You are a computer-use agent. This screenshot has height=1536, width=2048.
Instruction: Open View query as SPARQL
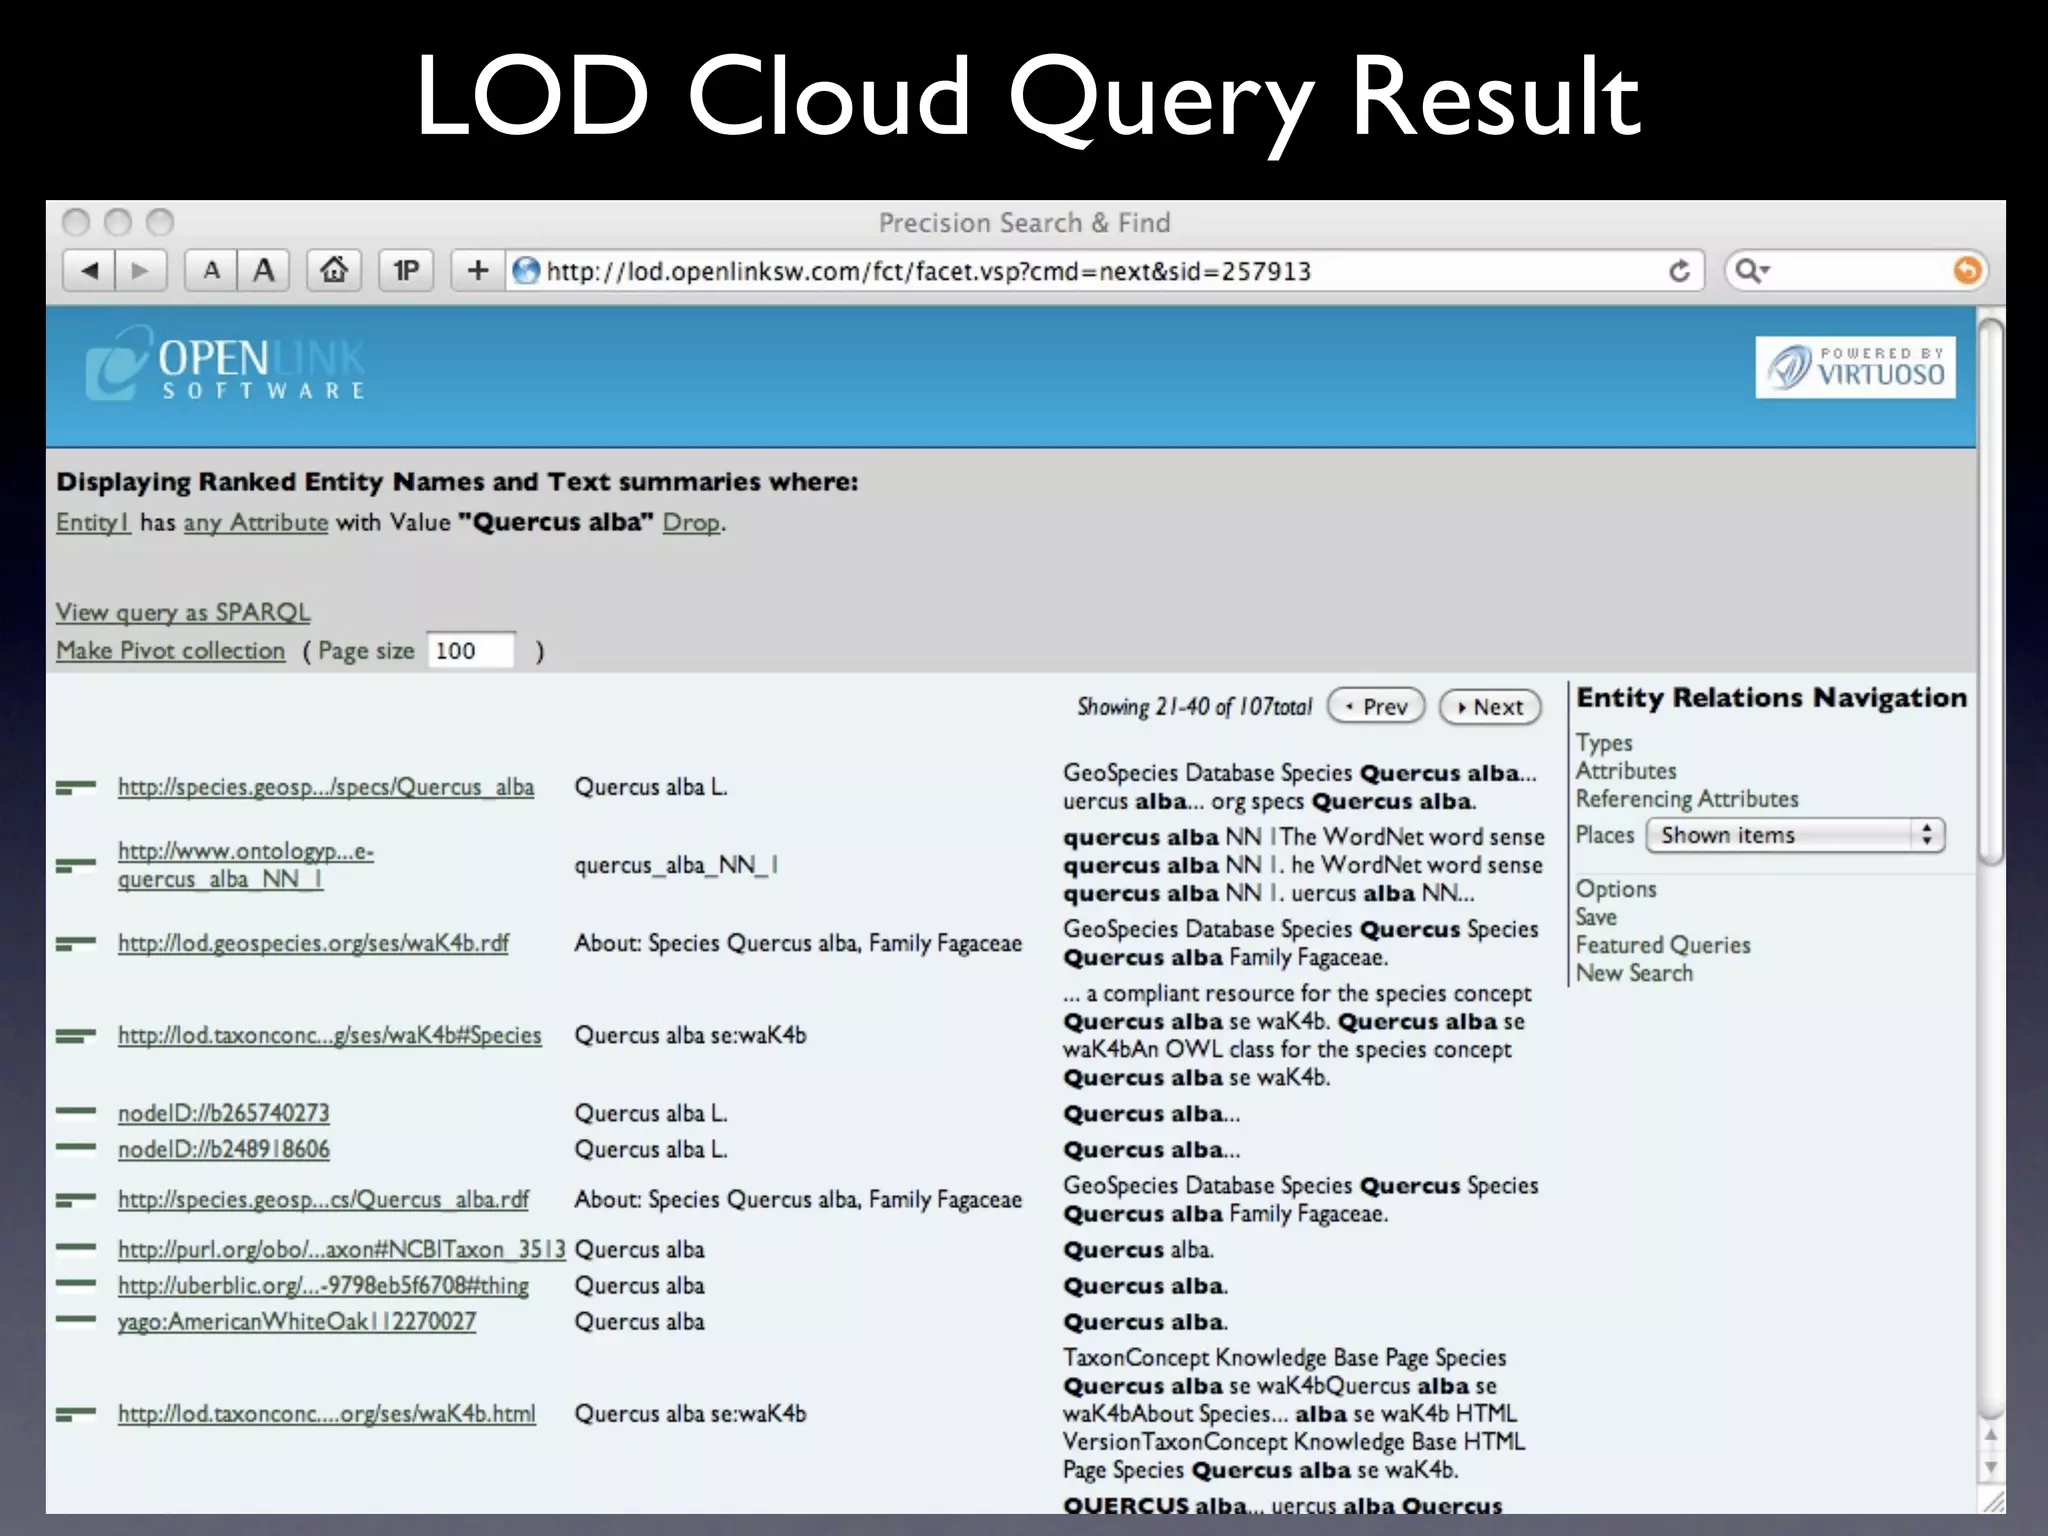point(183,612)
